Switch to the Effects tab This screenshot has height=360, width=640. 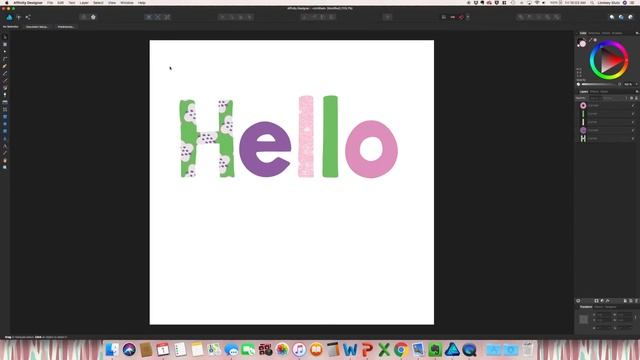(x=594, y=91)
